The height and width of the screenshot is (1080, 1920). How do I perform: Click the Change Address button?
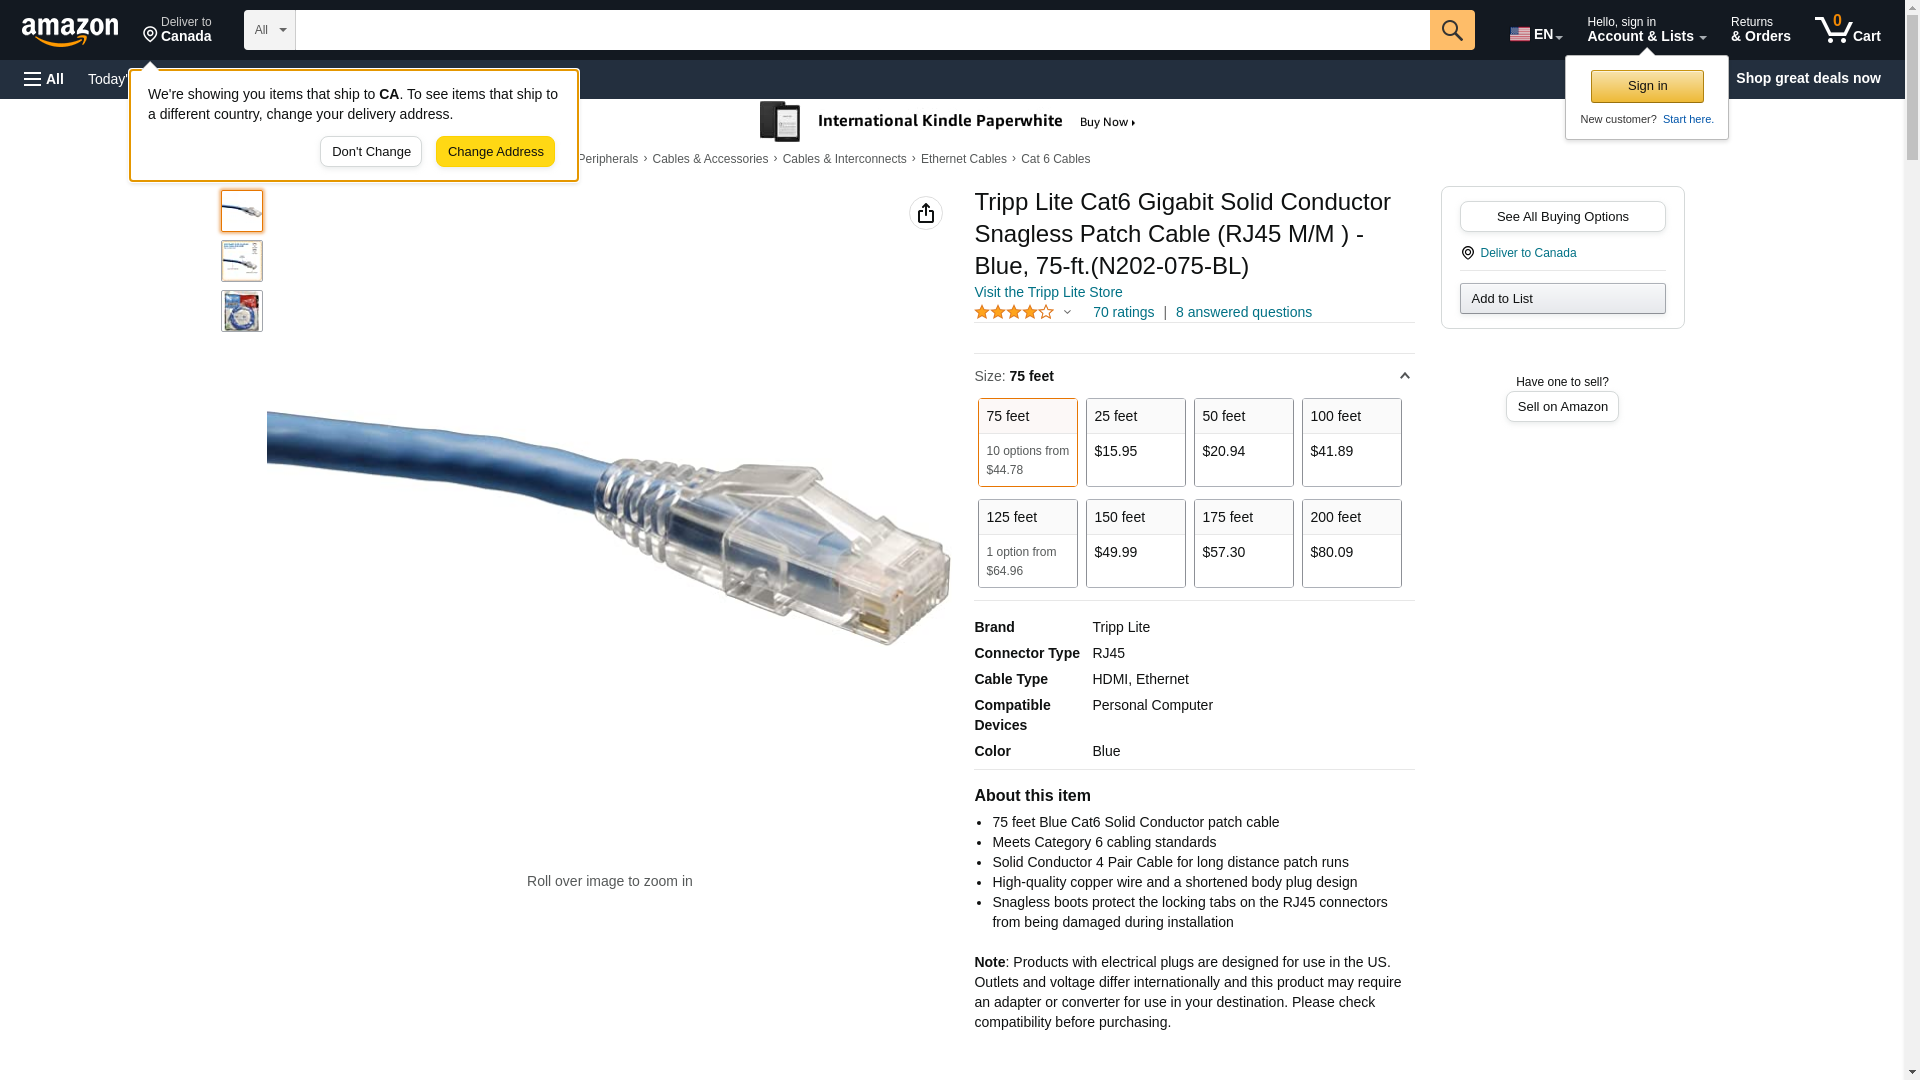(x=496, y=152)
